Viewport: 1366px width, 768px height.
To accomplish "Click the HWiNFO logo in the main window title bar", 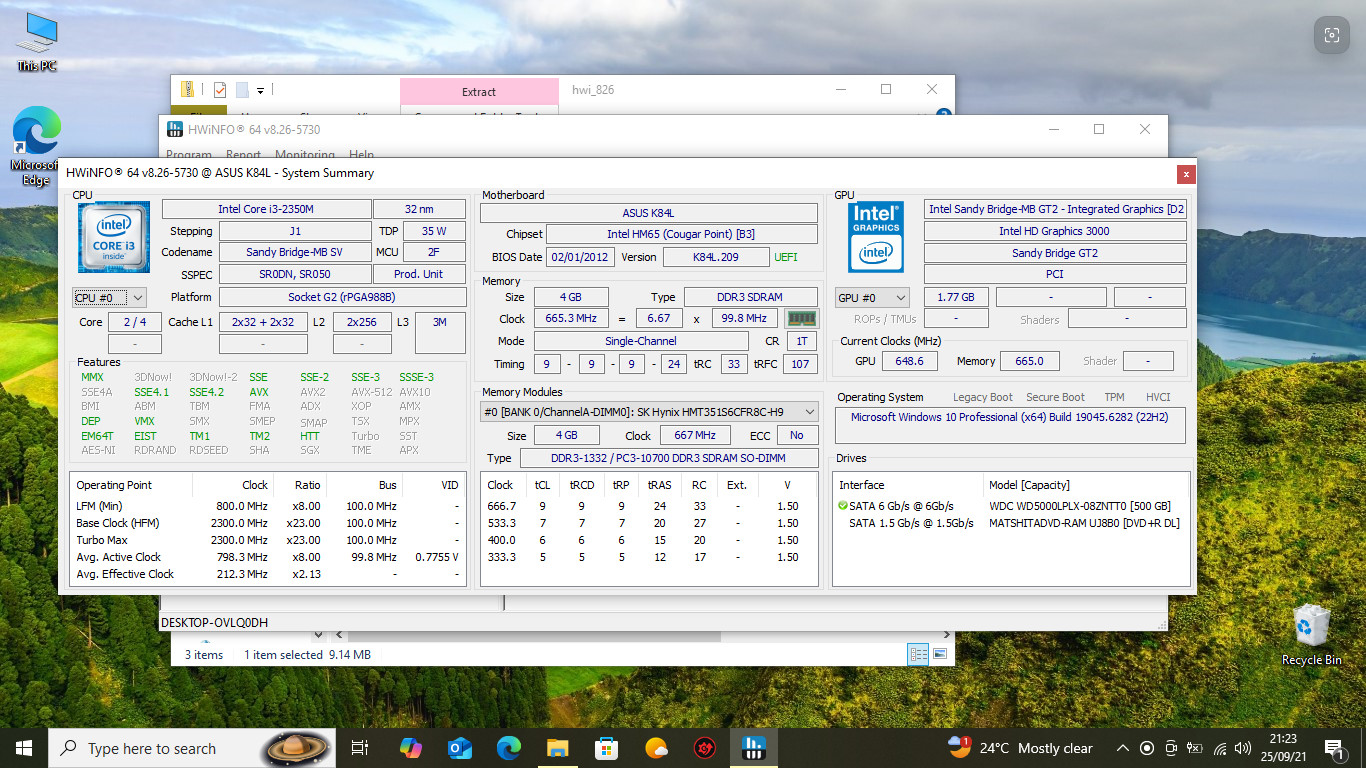I will [x=174, y=129].
